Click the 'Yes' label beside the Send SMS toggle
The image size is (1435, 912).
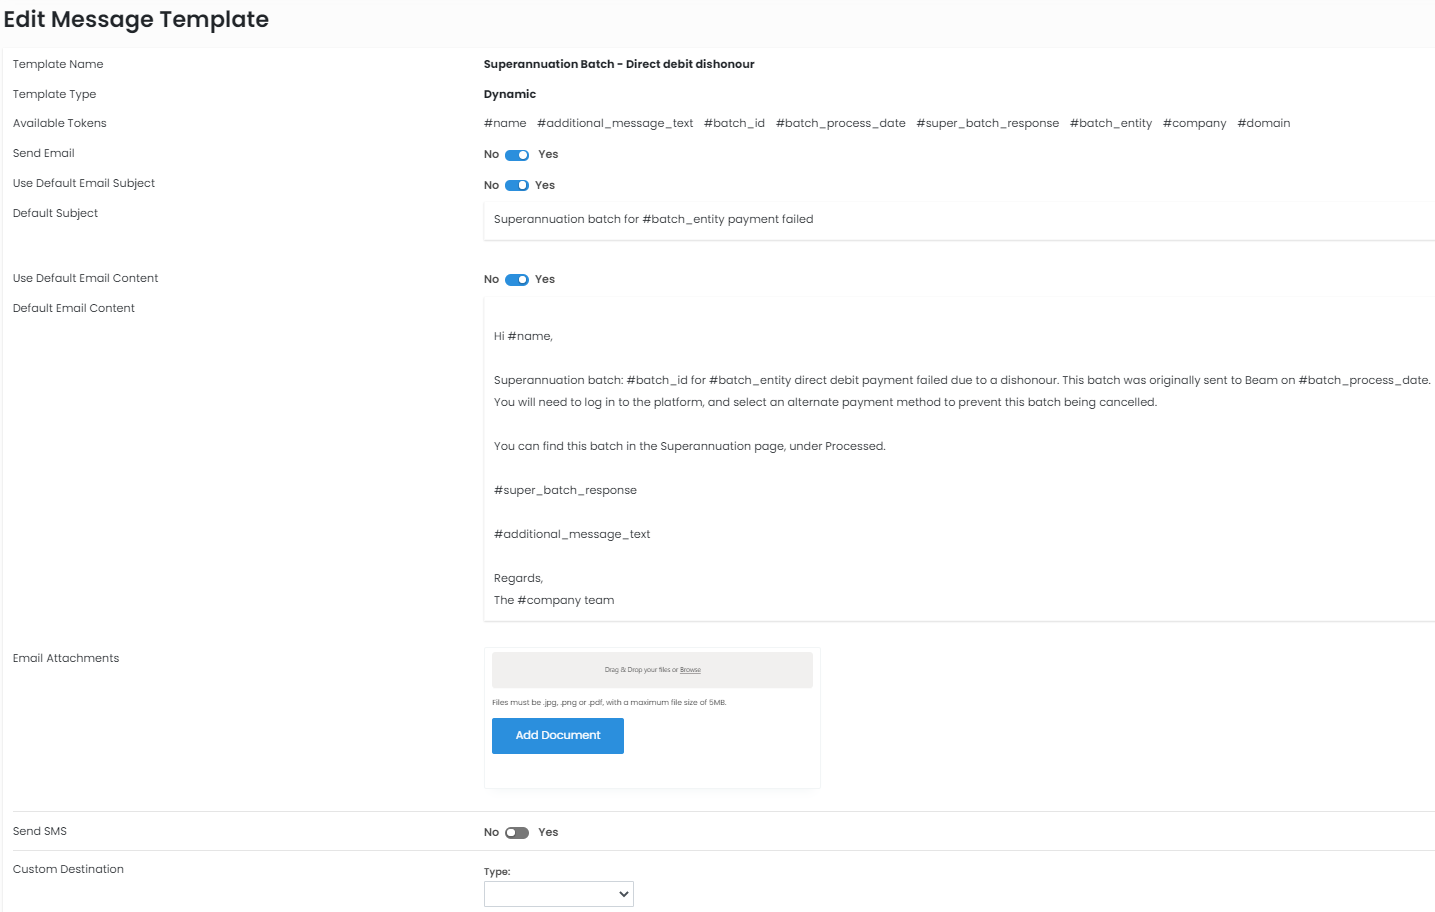(x=548, y=833)
